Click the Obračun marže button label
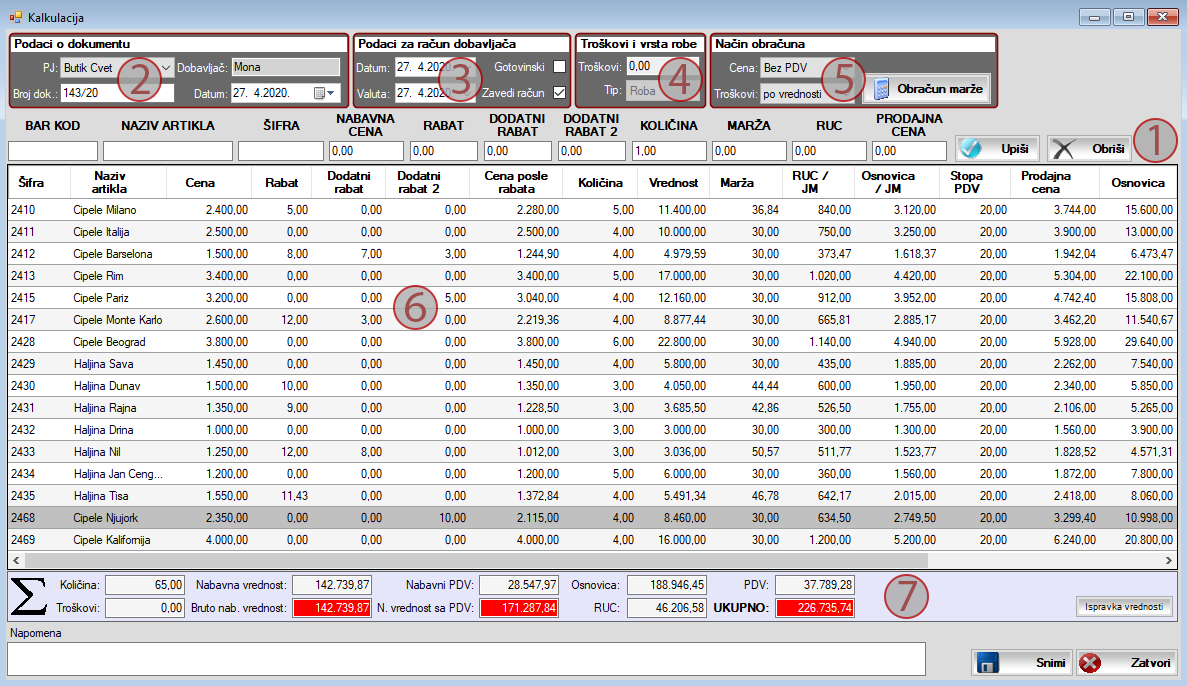 939,89
